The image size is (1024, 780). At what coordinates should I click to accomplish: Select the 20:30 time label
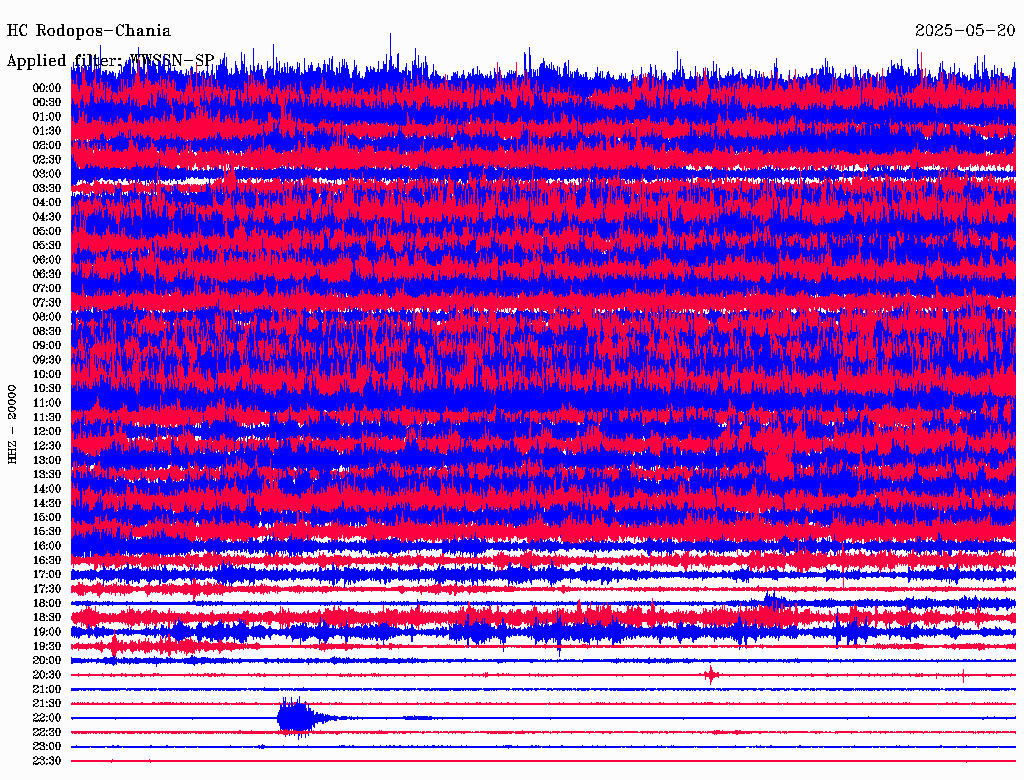coord(47,675)
